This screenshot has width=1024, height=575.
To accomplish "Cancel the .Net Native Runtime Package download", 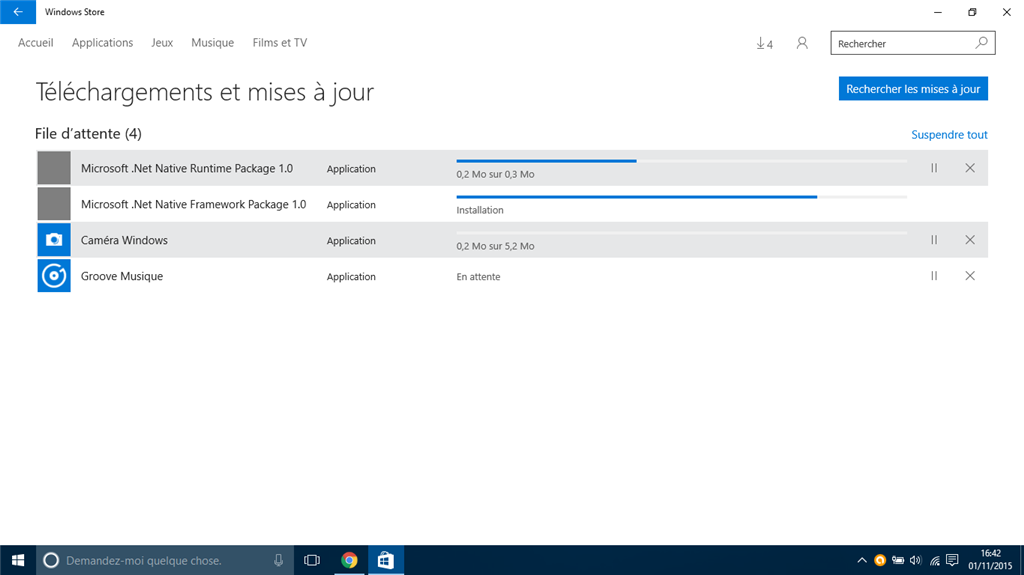I will [970, 168].
